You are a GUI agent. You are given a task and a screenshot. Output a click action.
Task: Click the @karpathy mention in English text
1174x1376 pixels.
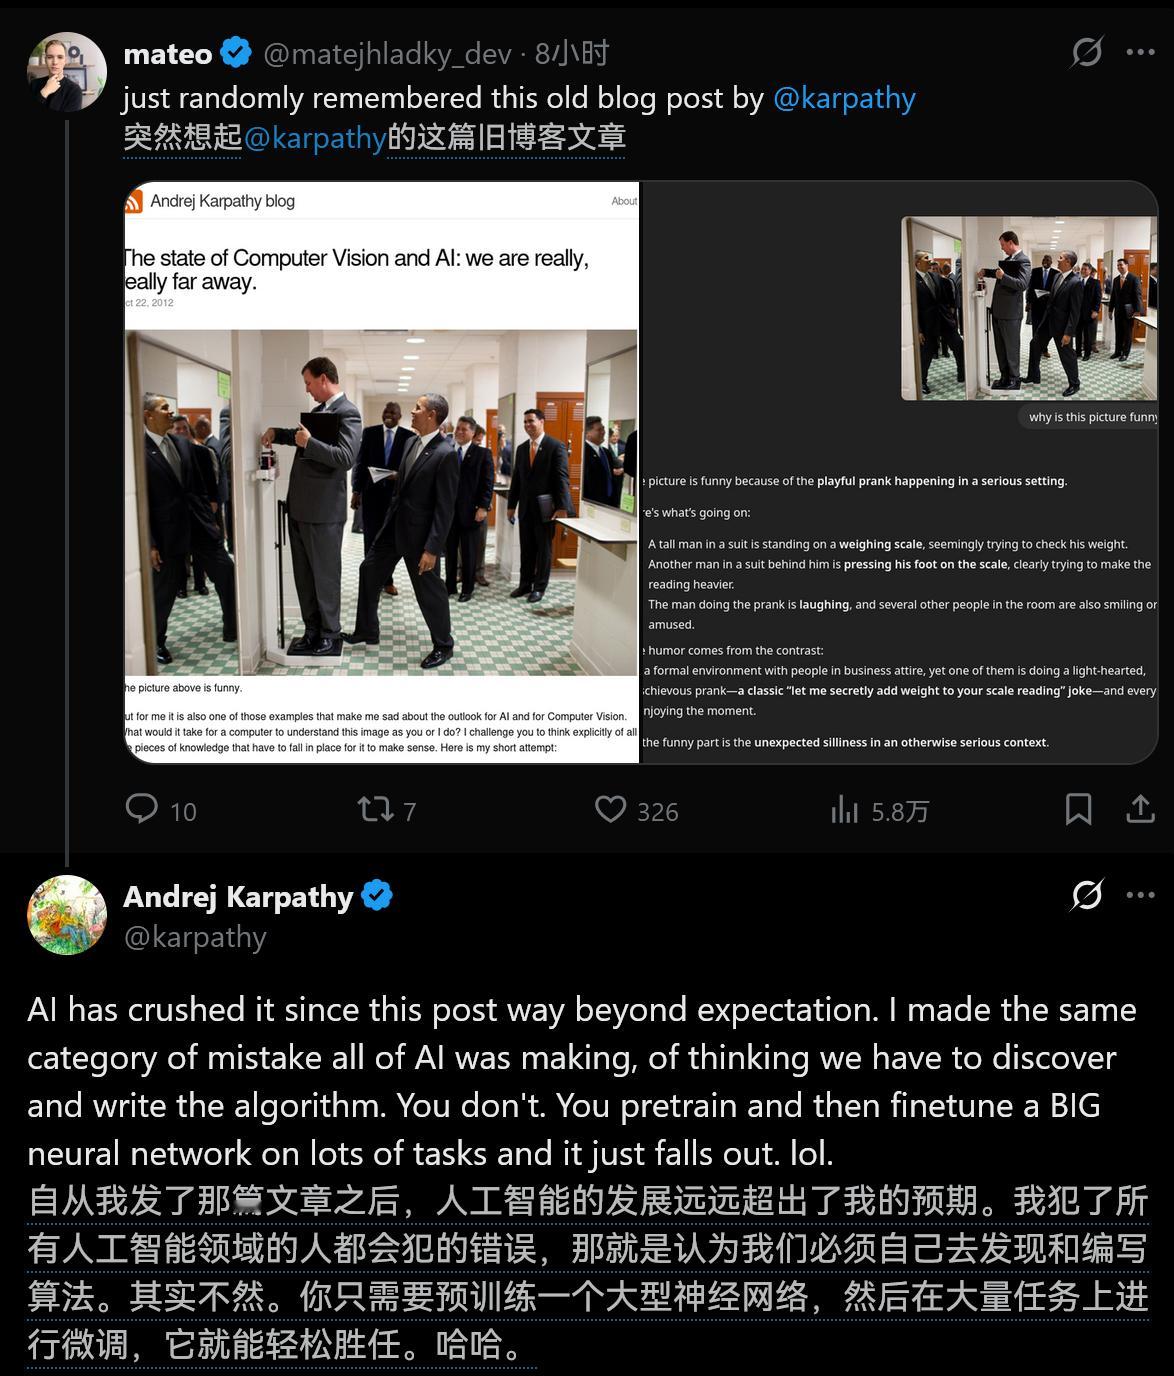(844, 98)
